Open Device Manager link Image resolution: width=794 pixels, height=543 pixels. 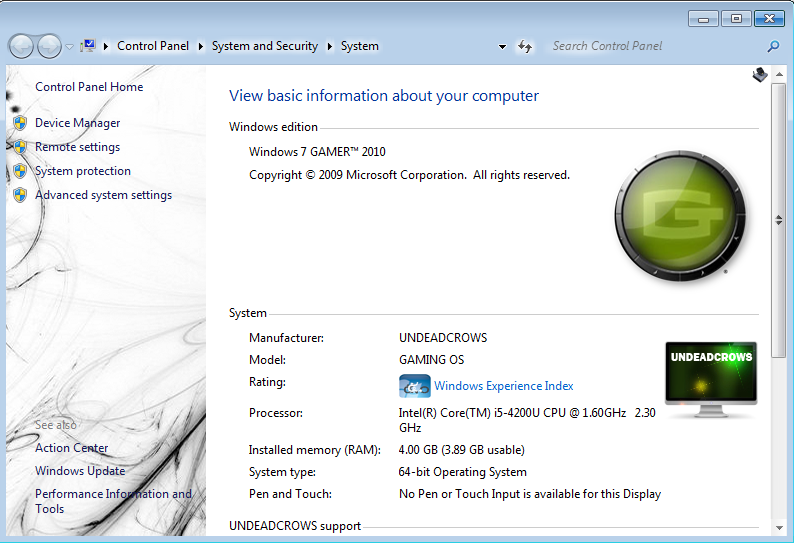(77, 123)
